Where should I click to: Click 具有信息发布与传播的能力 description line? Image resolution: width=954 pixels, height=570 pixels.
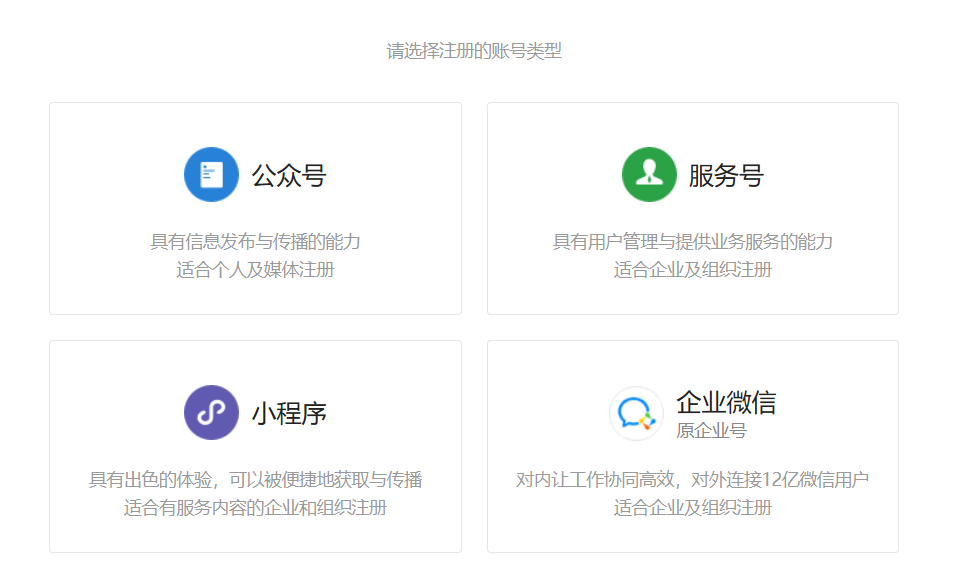tap(255, 241)
